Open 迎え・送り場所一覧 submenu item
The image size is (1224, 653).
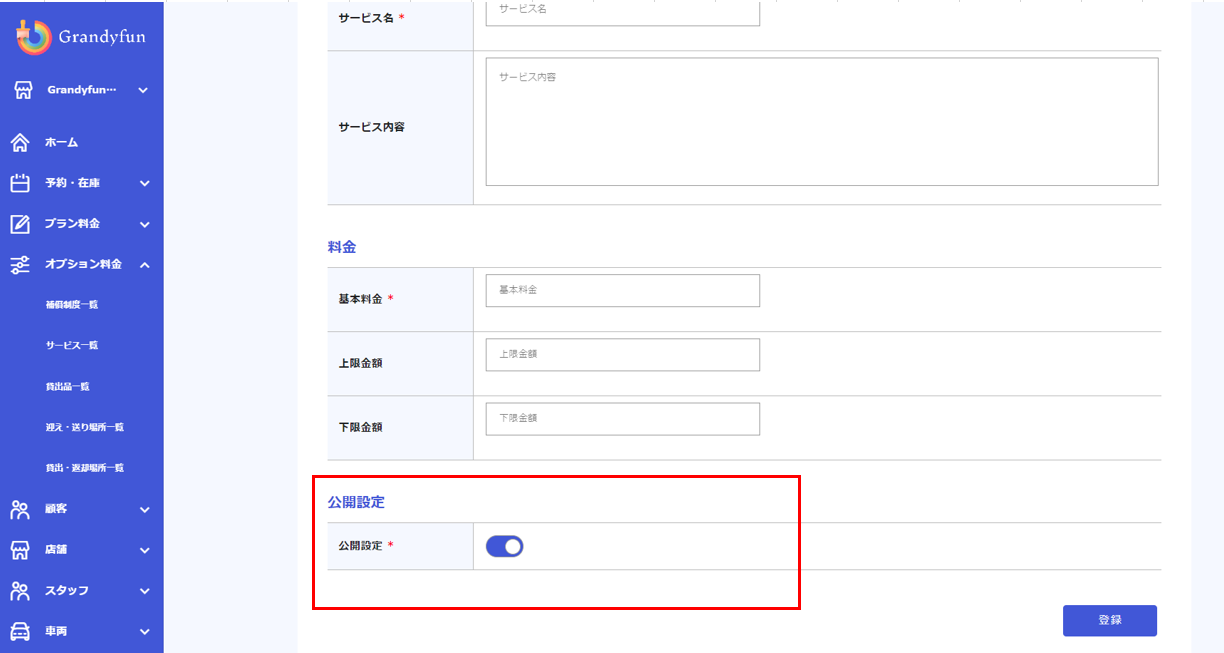(x=85, y=427)
